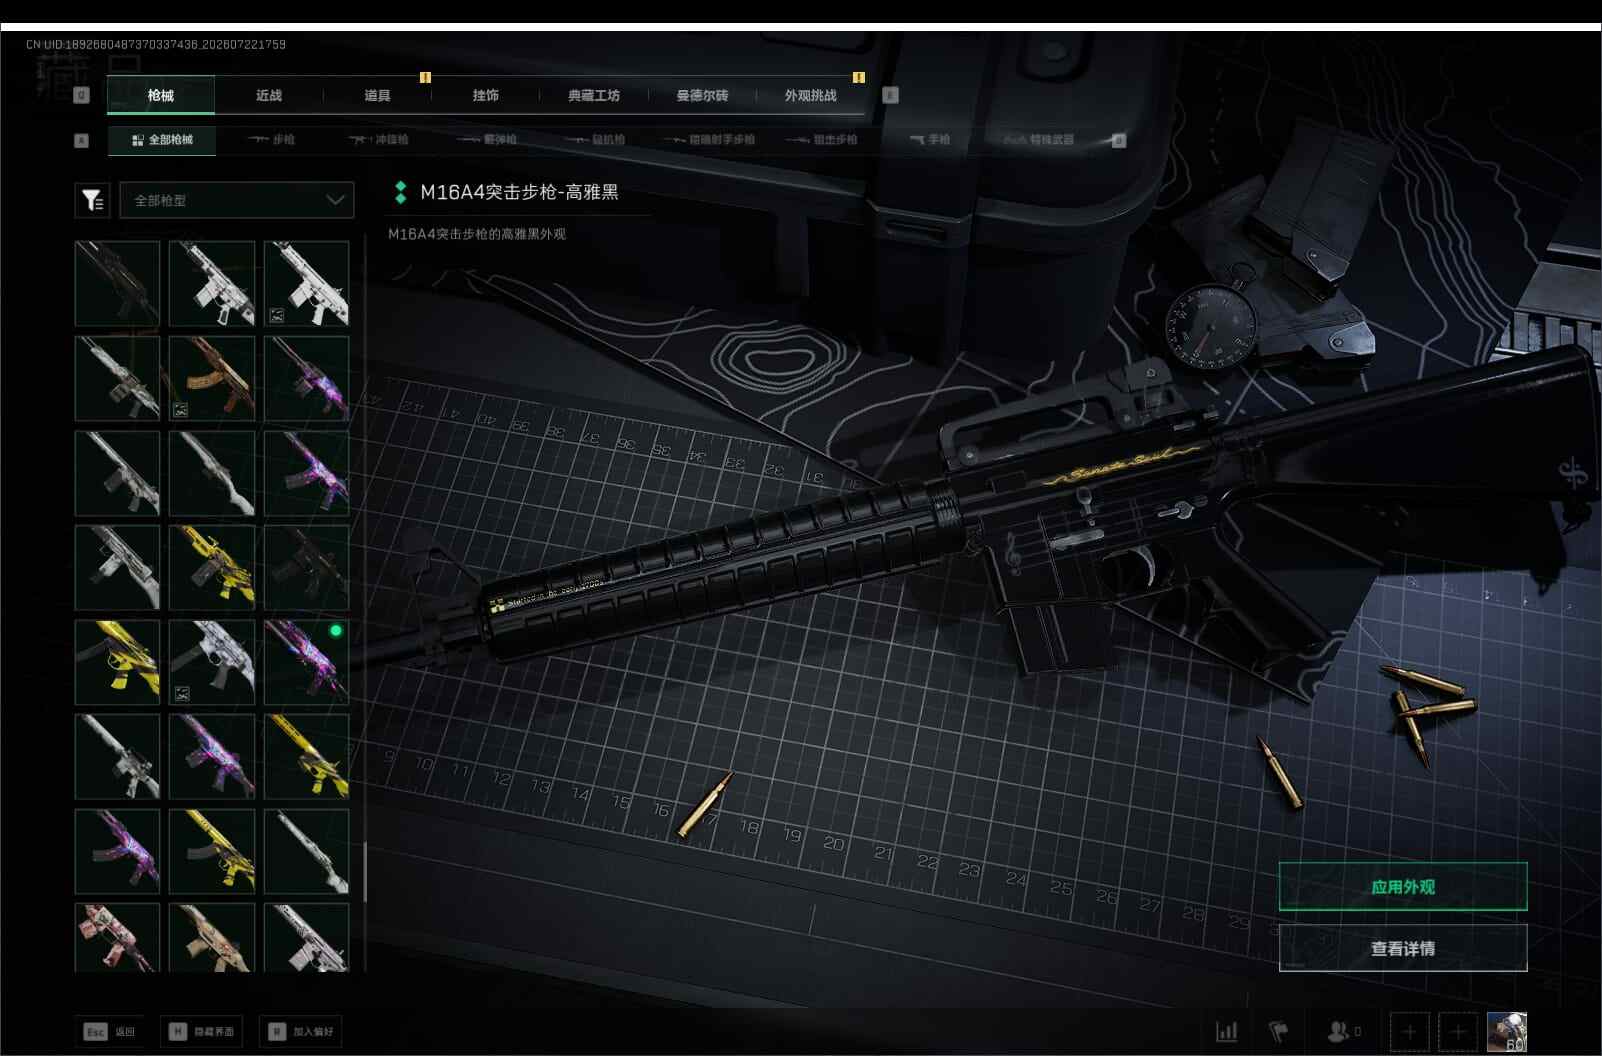Open the 外观挑战 tab
This screenshot has height=1056, width=1602.
tap(810, 95)
